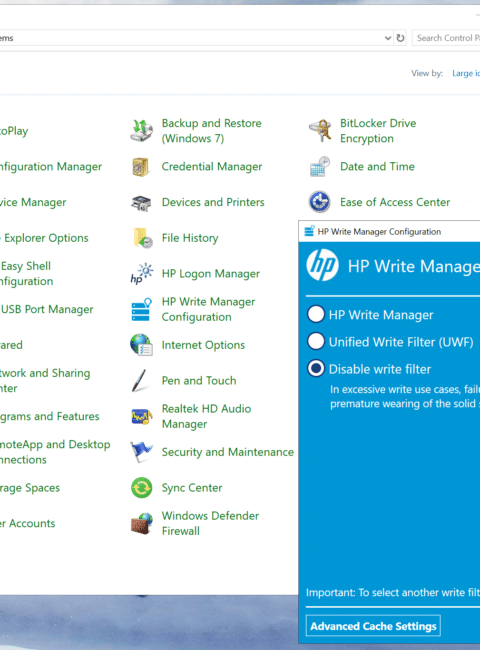Open the Device Manager link
The height and width of the screenshot is (650, 480).
pos(33,202)
